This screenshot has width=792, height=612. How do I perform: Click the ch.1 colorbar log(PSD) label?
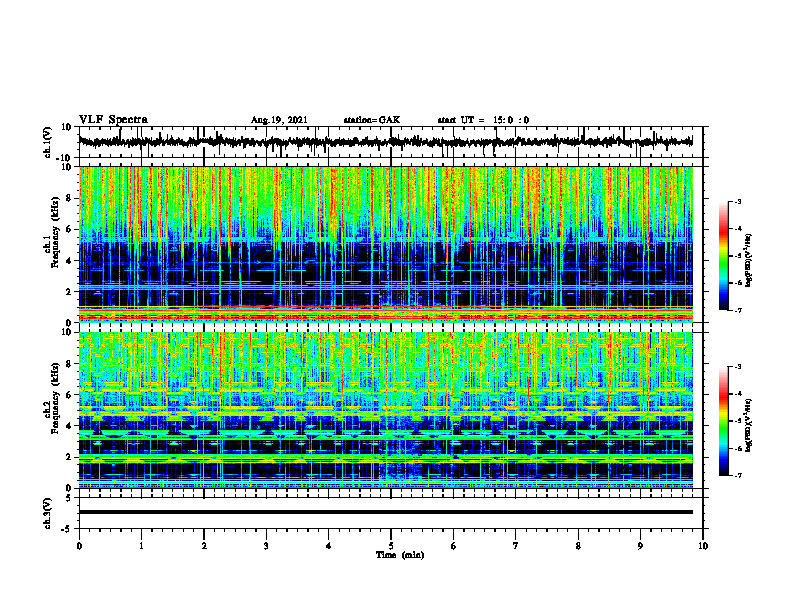749,260
